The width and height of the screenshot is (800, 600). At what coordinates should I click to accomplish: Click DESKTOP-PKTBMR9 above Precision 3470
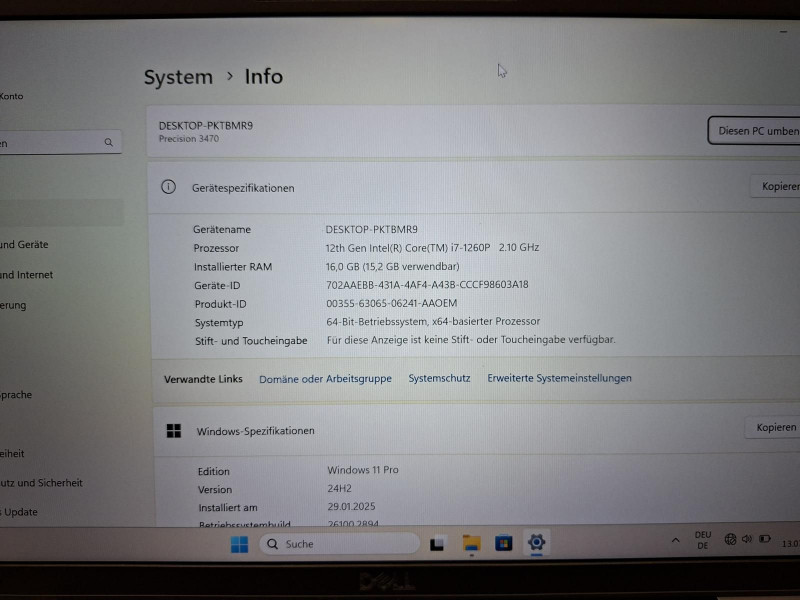(x=206, y=126)
